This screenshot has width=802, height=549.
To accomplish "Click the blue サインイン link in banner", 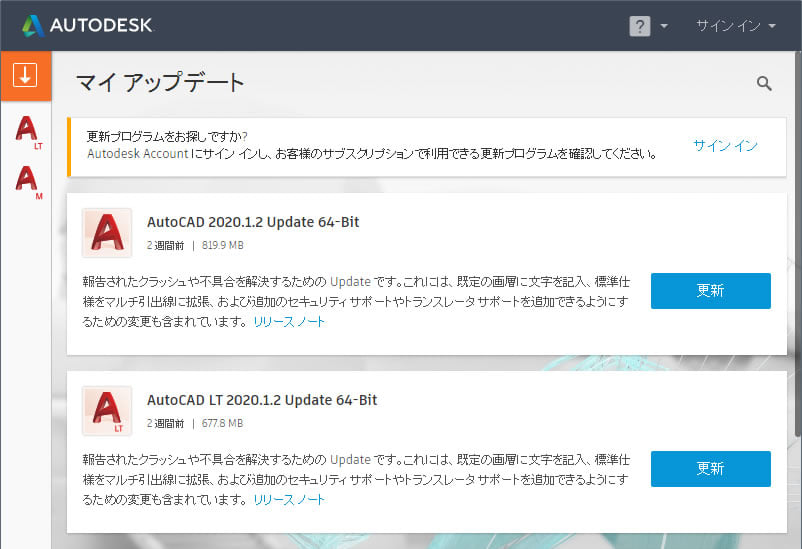I will (x=725, y=146).
